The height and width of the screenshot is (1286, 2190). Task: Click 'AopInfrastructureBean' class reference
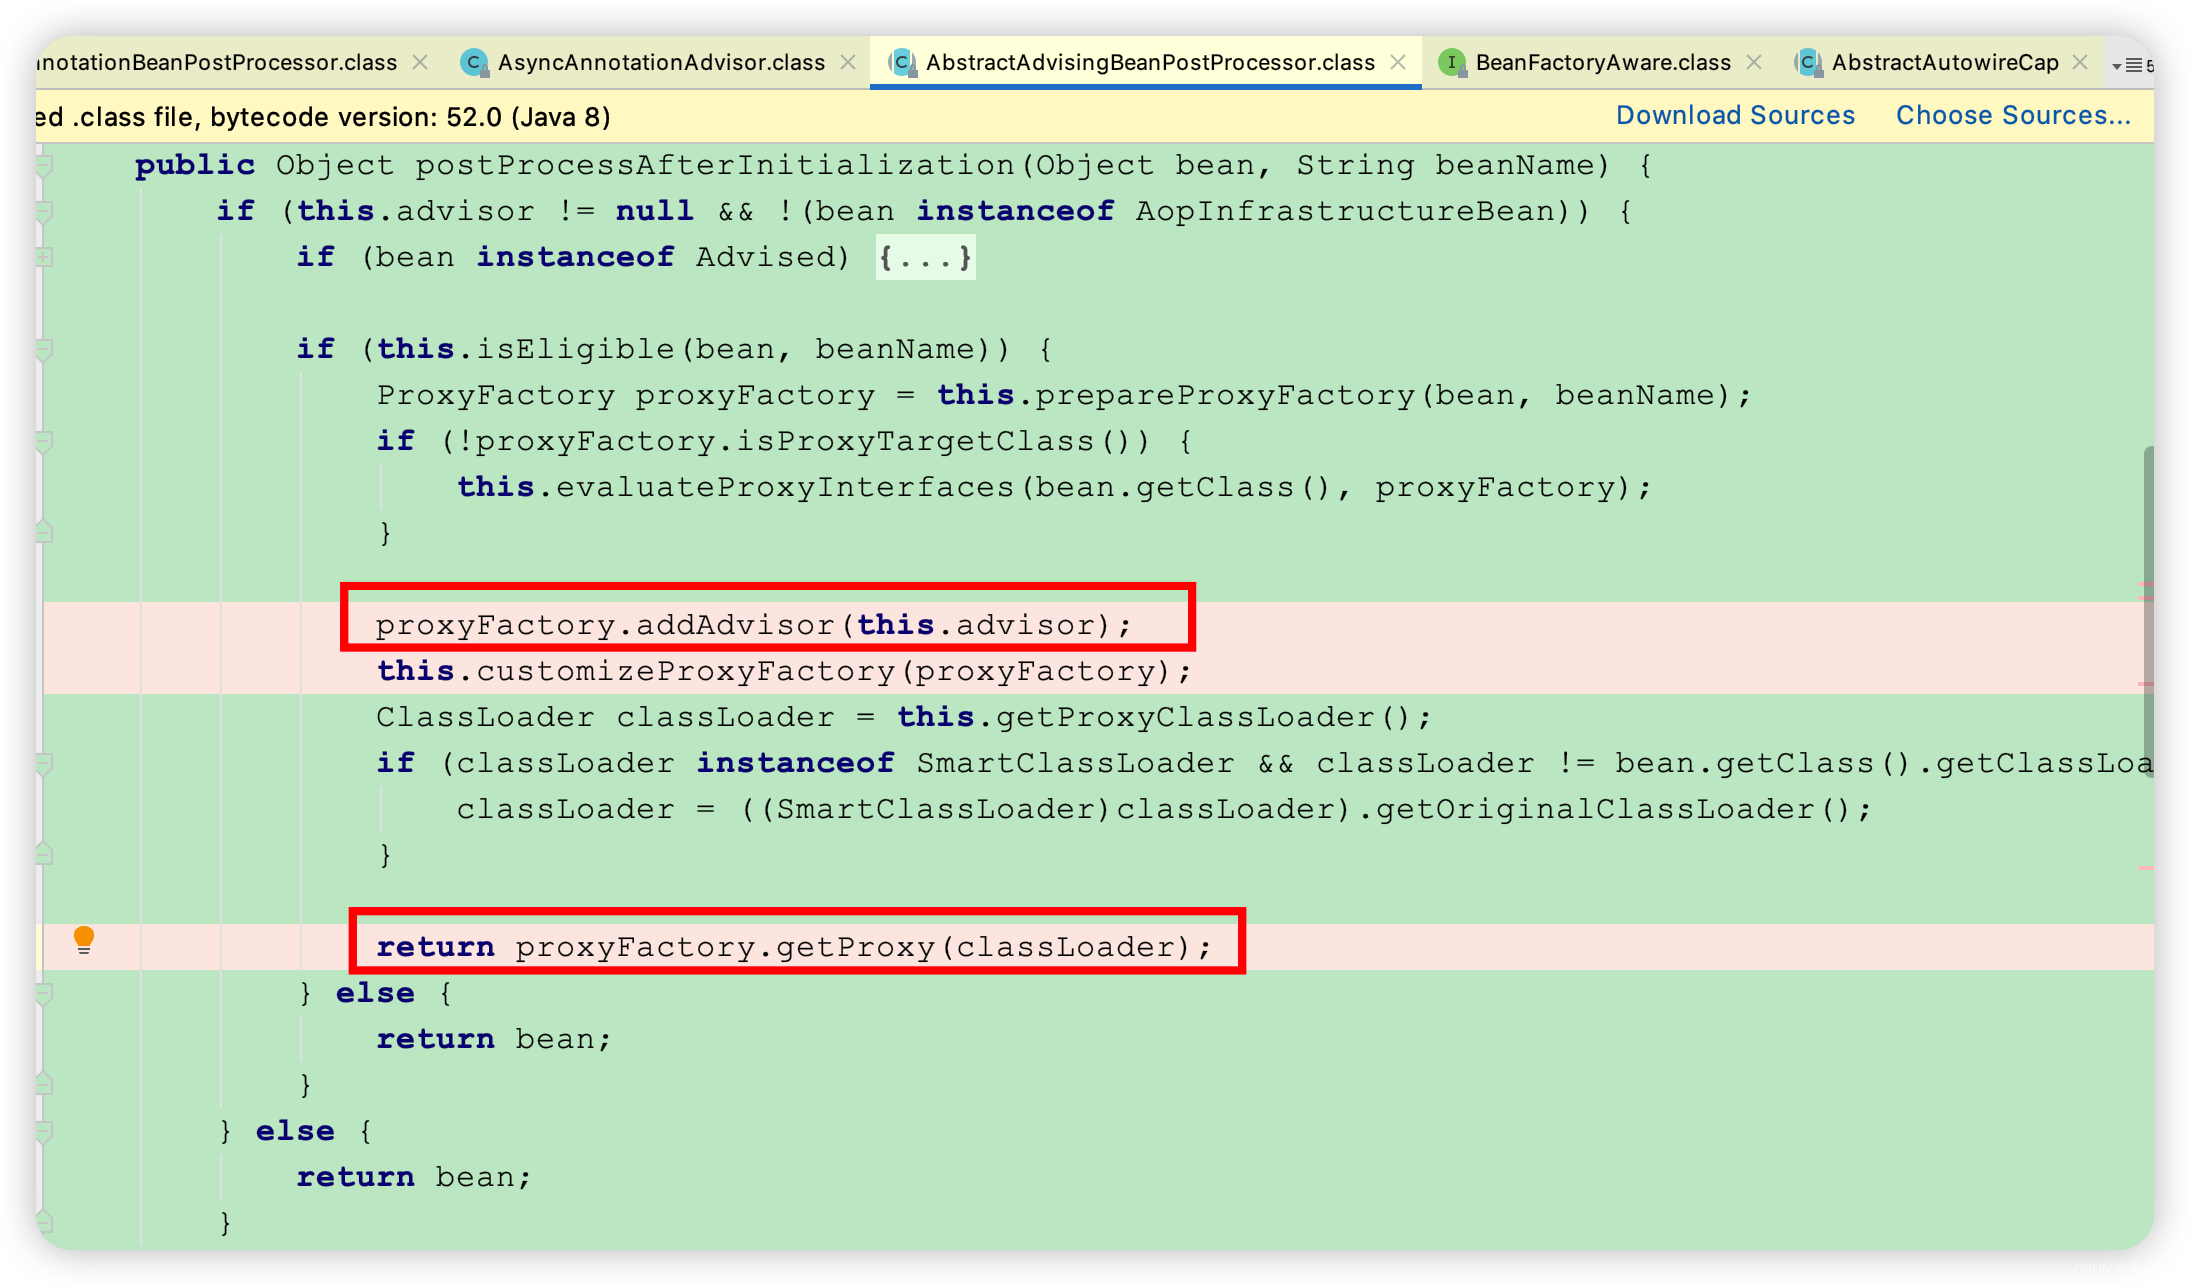[x=1345, y=212]
